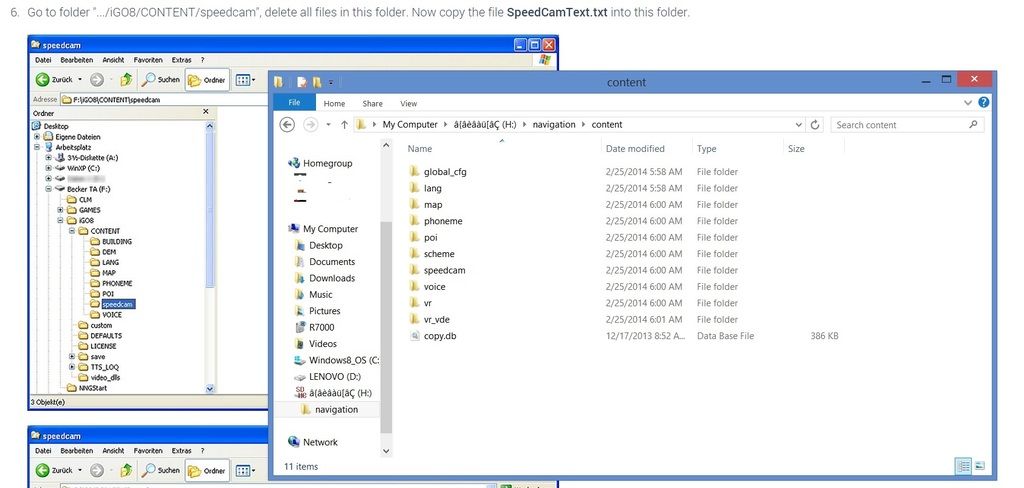This screenshot has height=488, width=1024.
Task: Open the Favoriten menu
Action: tap(148, 60)
